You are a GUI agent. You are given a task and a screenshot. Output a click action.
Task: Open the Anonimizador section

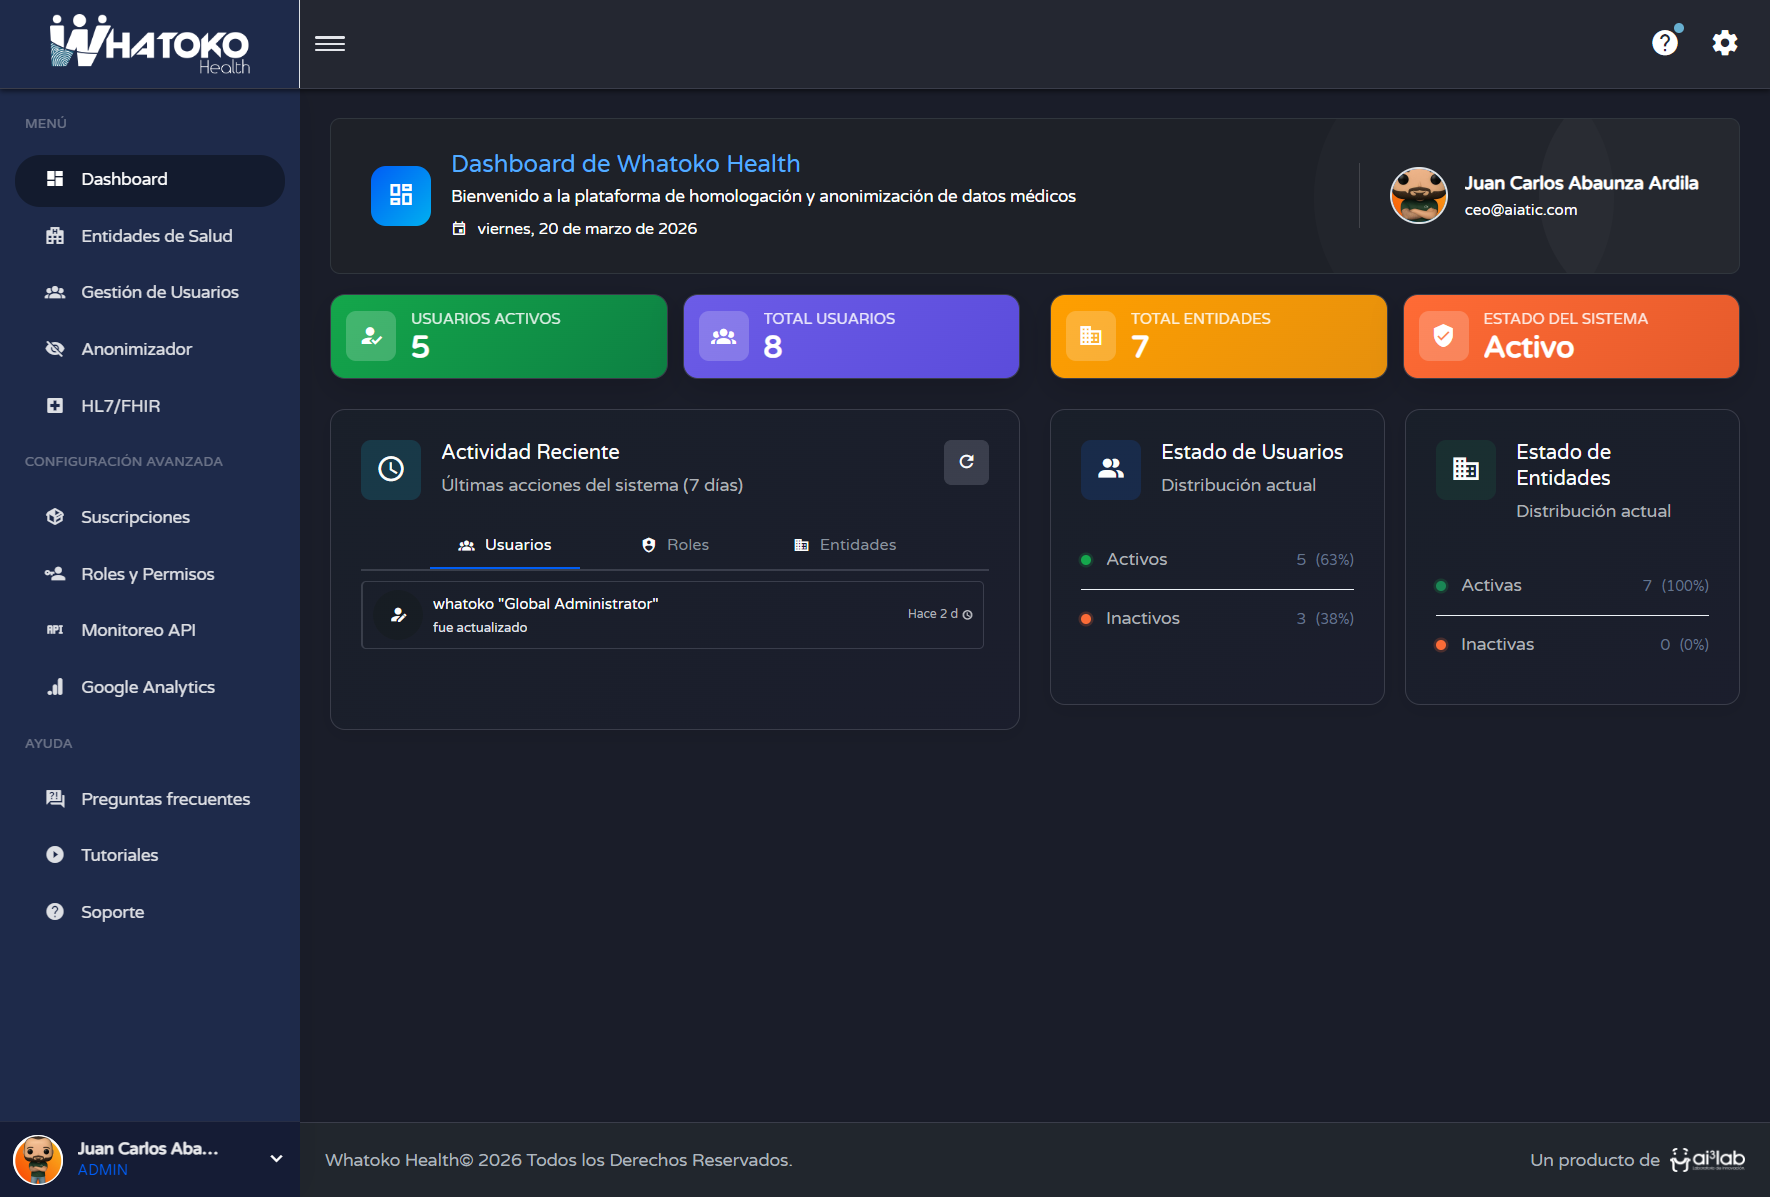(x=150, y=349)
